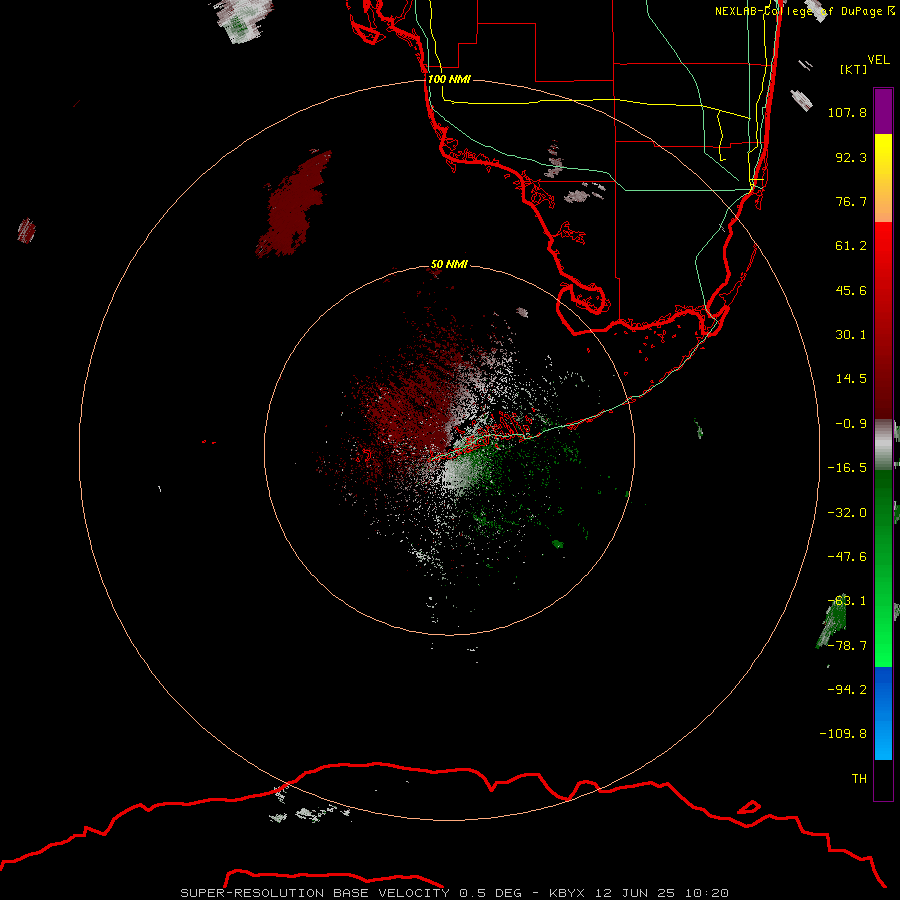
Task: Click the 30.1 legend value
Action: tap(851, 335)
